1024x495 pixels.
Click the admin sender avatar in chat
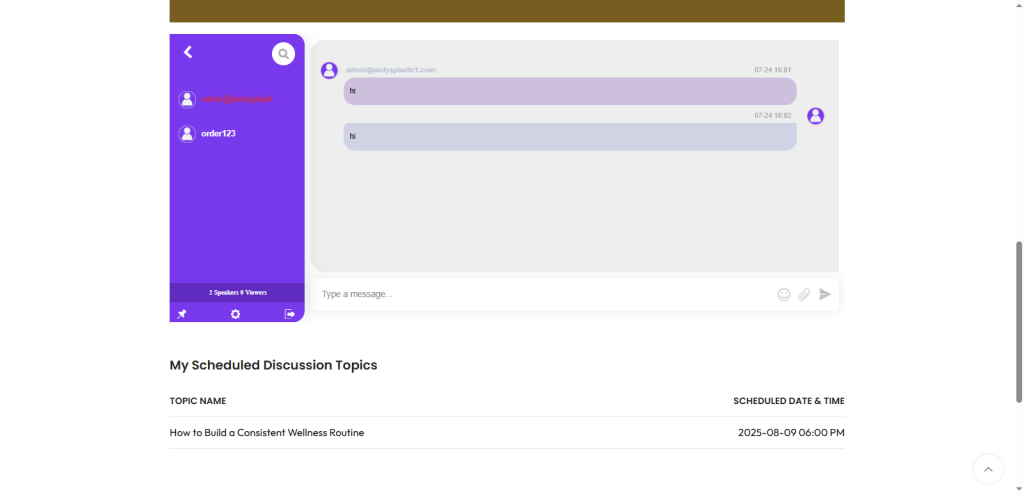coord(329,70)
